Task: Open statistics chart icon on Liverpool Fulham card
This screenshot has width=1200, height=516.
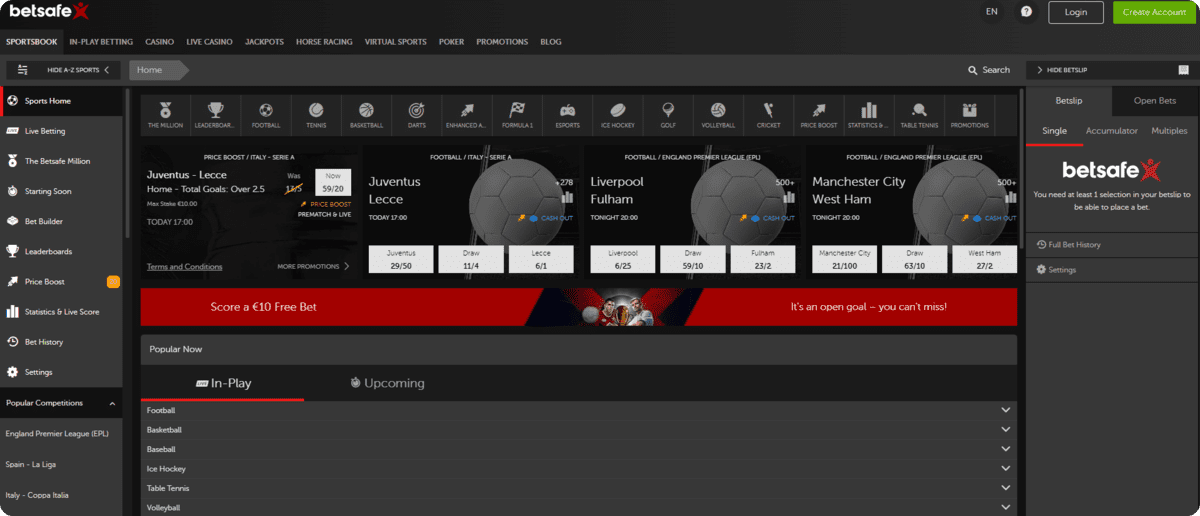Action: pyautogui.click(x=789, y=197)
